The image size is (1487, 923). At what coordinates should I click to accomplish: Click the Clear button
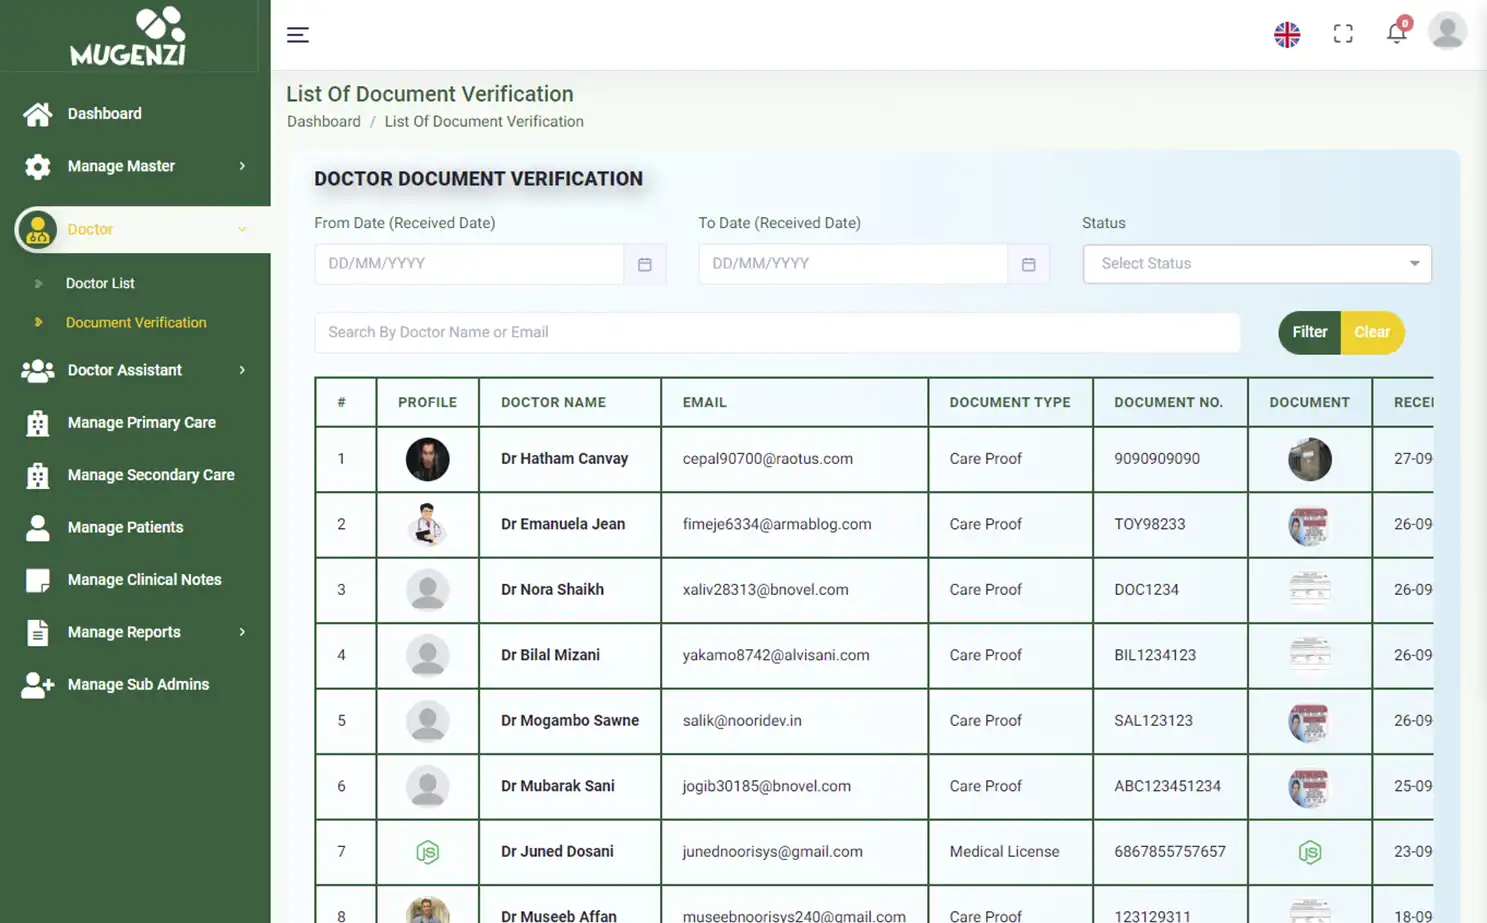click(x=1371, y=332)
